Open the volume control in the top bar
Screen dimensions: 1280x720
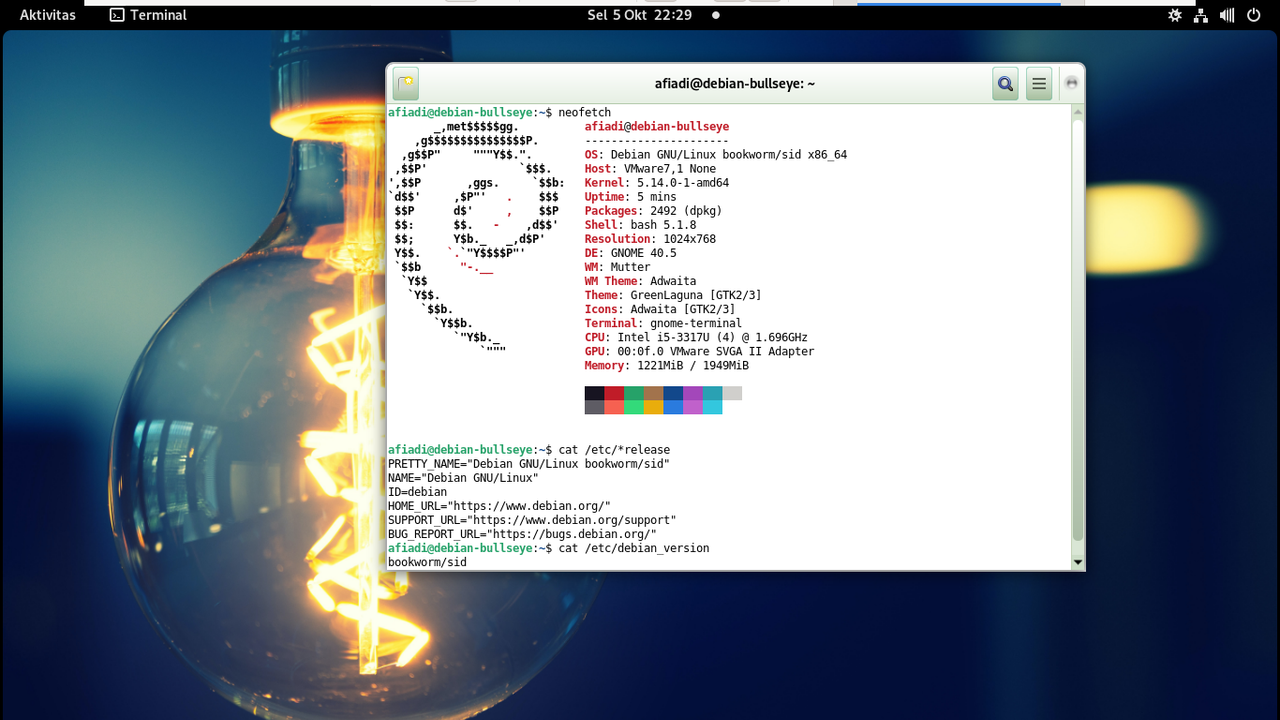click(x=1227, y=15)
